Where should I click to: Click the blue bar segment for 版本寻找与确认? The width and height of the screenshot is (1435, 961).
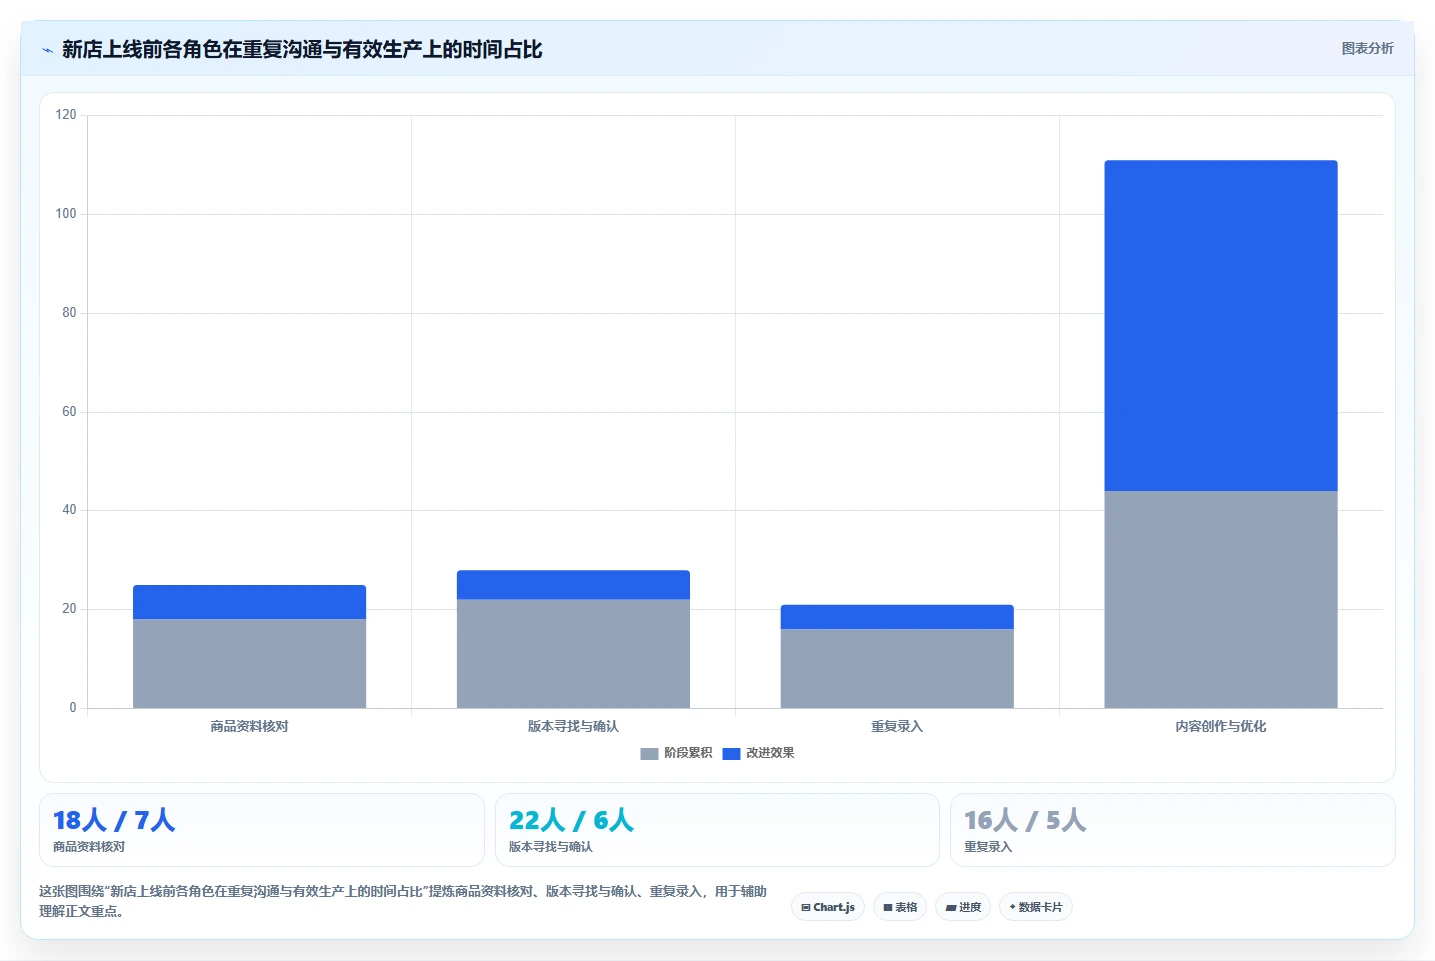pyautogui.click(x=573, y=585)
